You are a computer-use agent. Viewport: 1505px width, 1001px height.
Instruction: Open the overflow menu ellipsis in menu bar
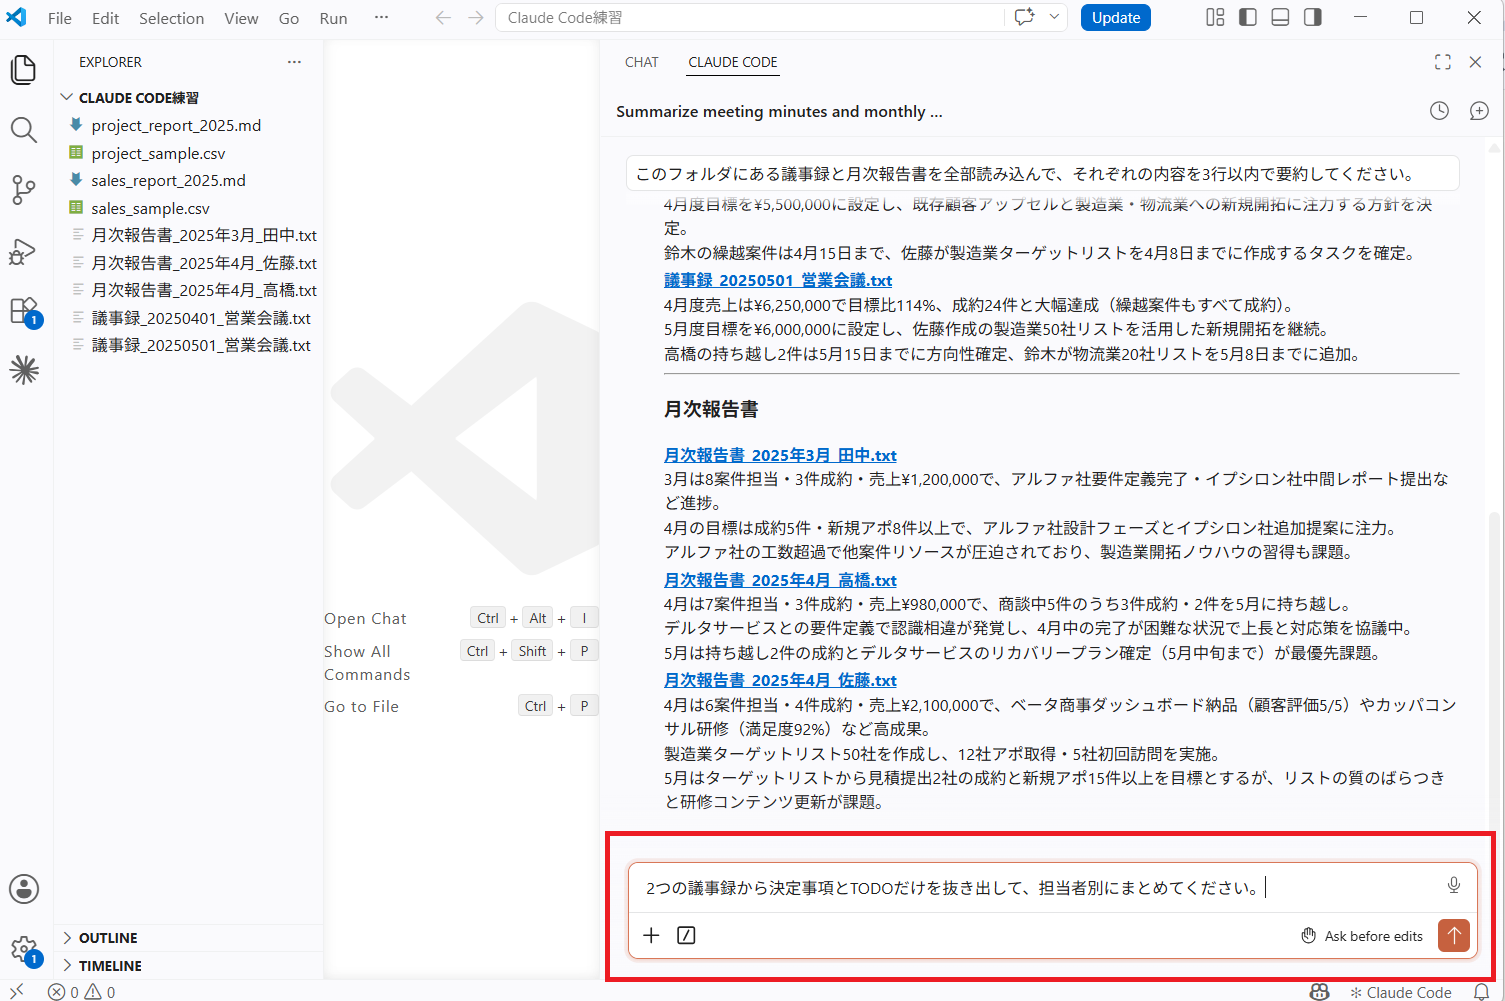click(x=381, y=17)
